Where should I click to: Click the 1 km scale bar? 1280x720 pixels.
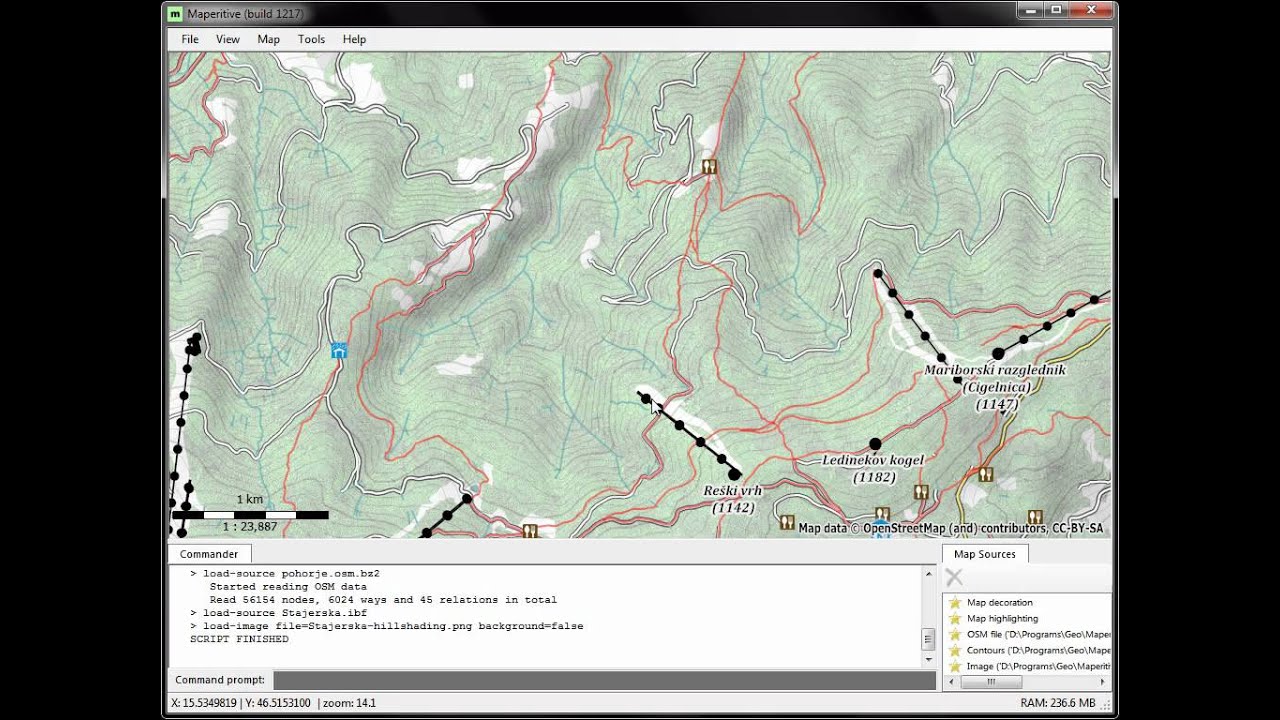point(250,515)
